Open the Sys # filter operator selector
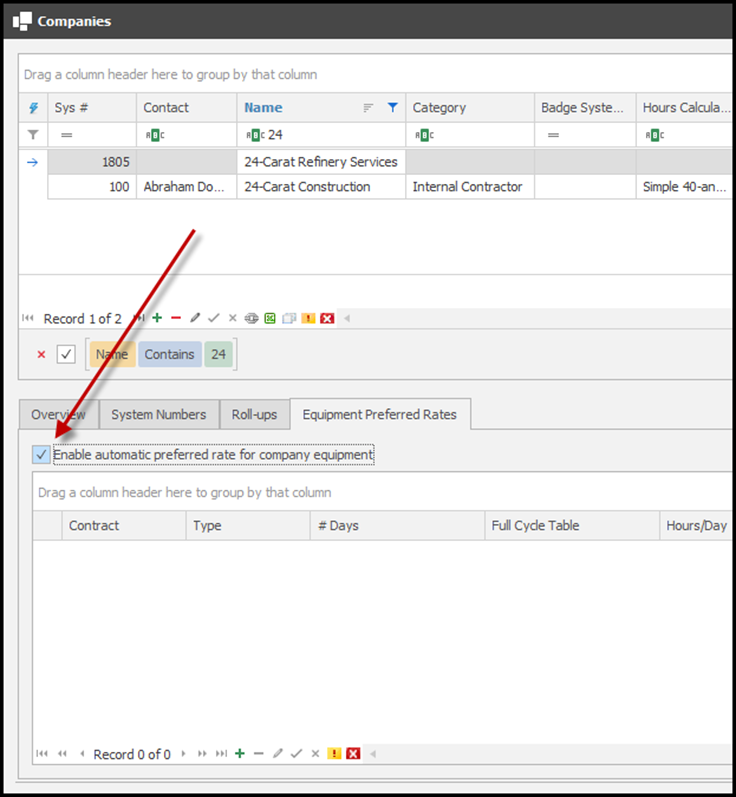Screen dimensions: 736x797 click(67, 134)
